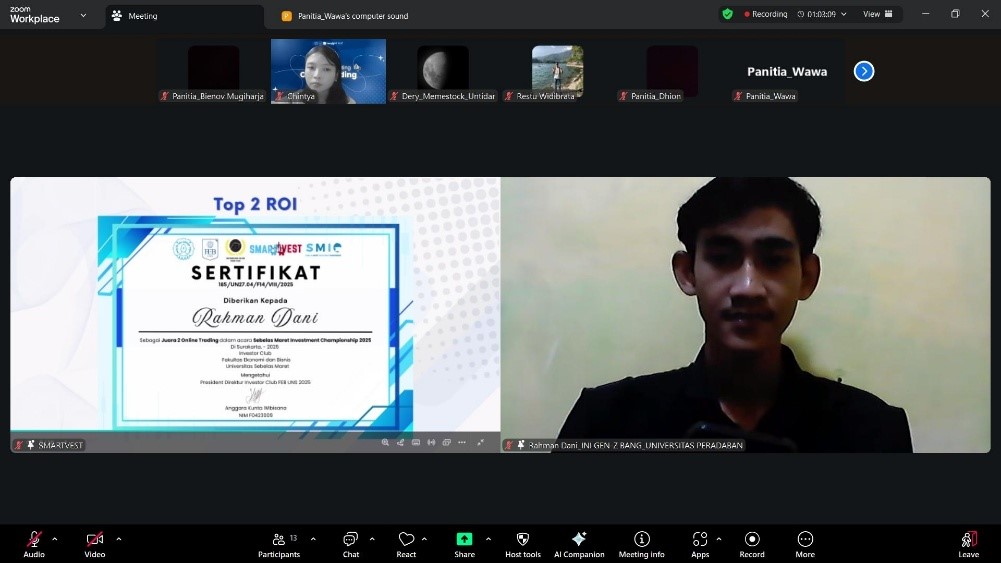The height and width of the screenshot is (563, 1001).
Task: Show Meeting info
Action: click(641, 541)
